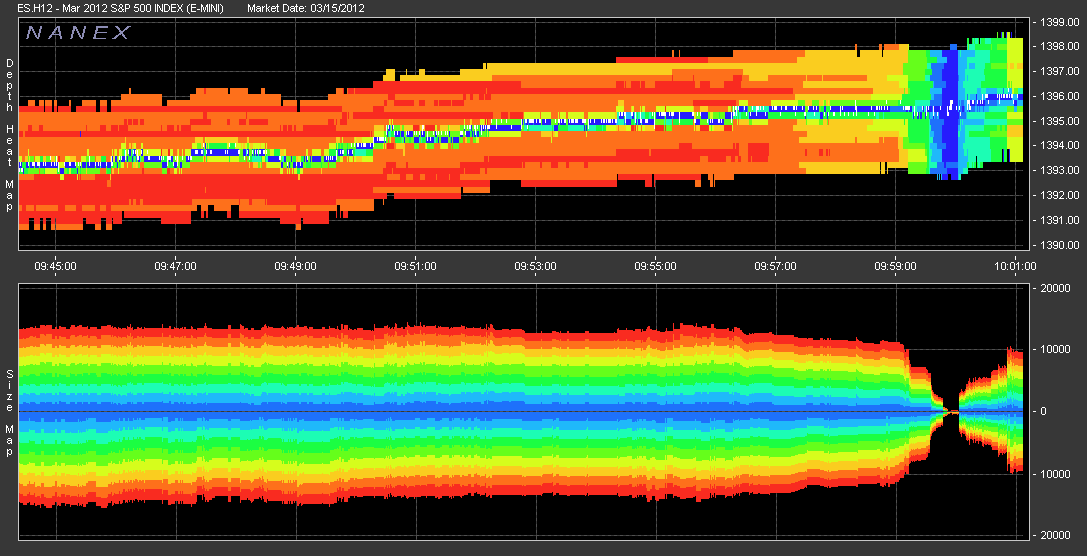Click the 09:45:00 time axis label
Screen dimensions: 1087x556
(56, 266)
